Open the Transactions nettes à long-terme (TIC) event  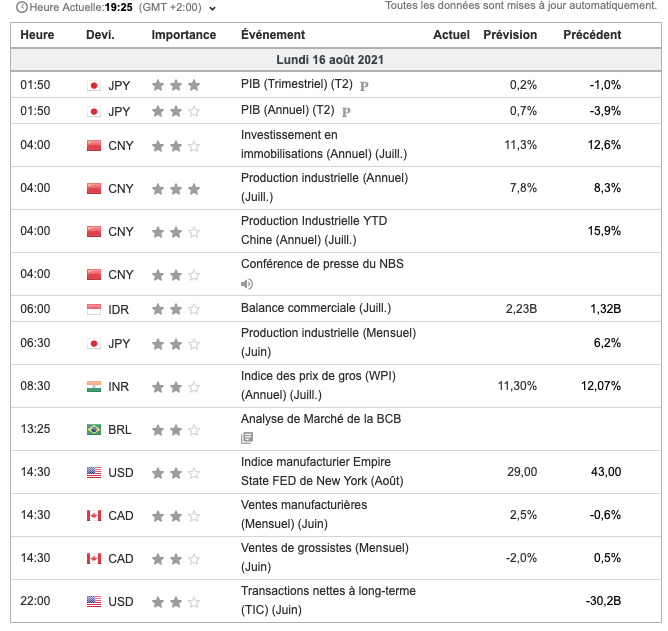pyautogui.click(x=328, y=591)
